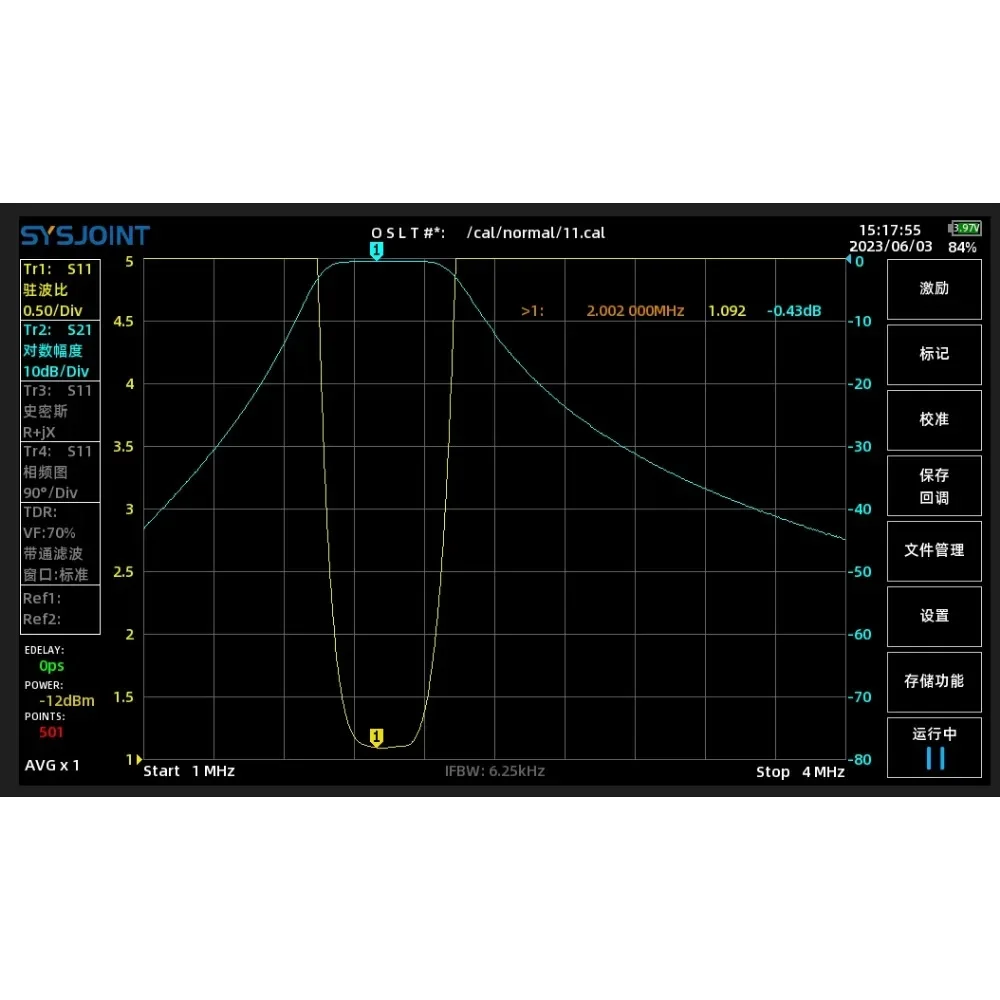The width and height of the screenshot is (1000, 1000).
Task: Tap the POWER -12dBm value
Action: 66,700
